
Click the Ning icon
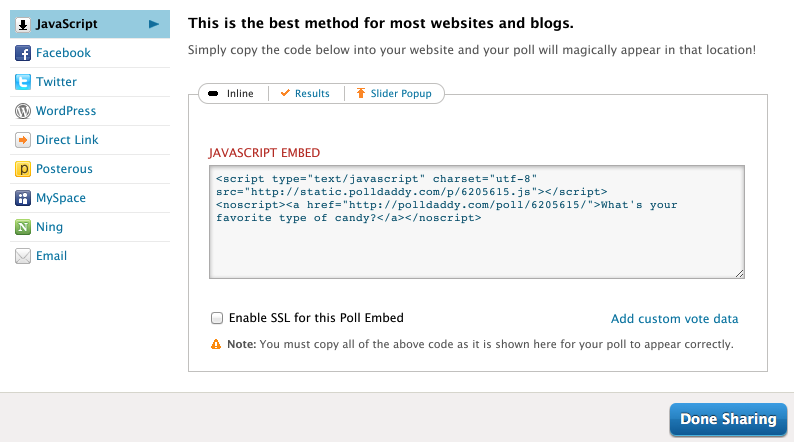(x=22, y=227)
